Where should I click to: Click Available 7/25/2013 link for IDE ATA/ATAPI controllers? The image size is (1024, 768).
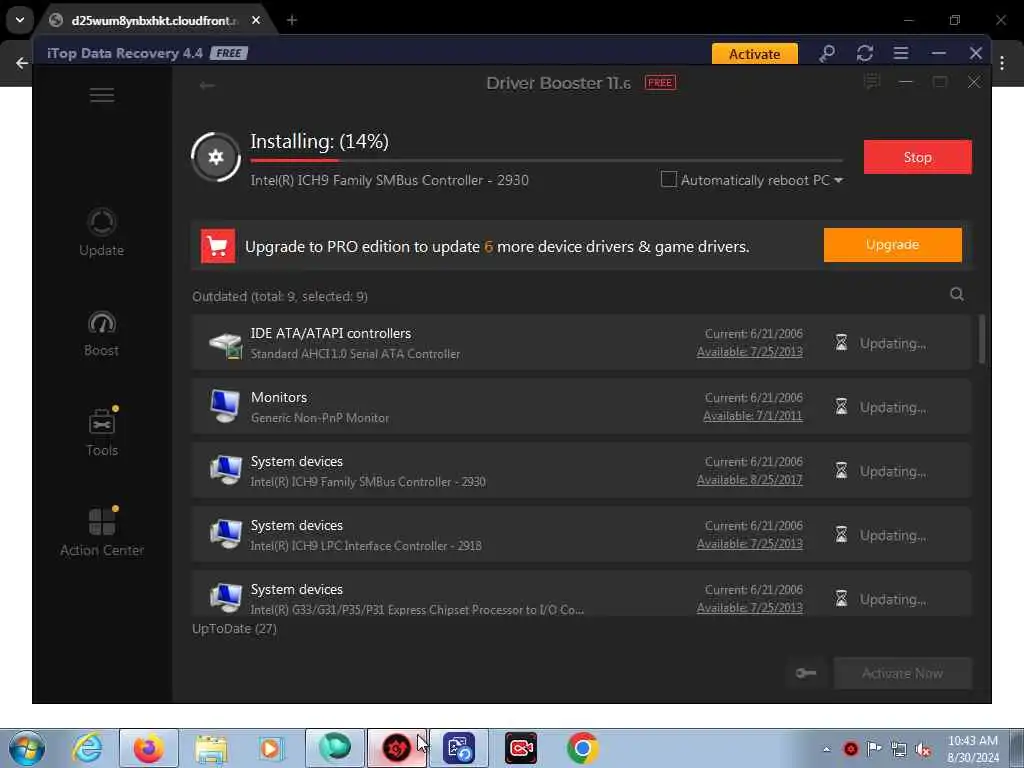(749, 352)
